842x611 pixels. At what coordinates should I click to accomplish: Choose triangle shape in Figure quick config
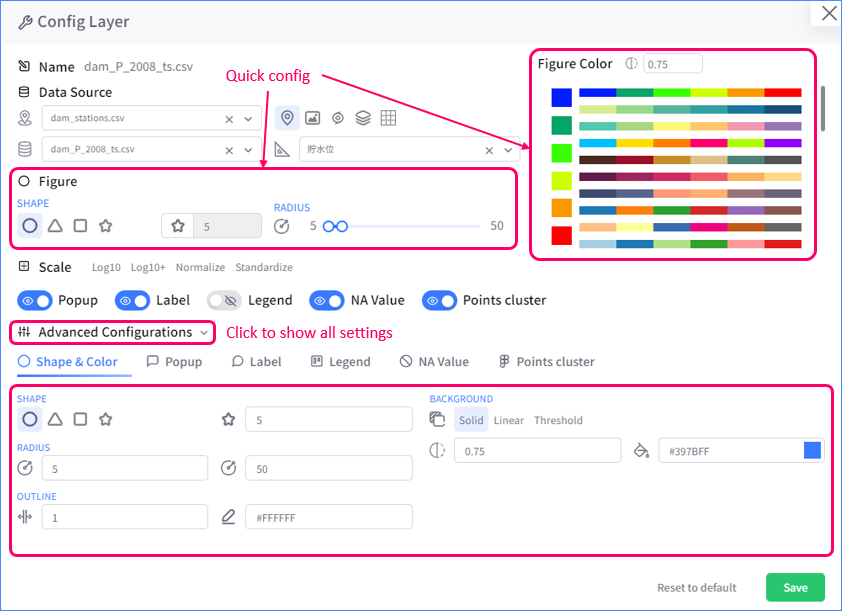pos(55,226)
